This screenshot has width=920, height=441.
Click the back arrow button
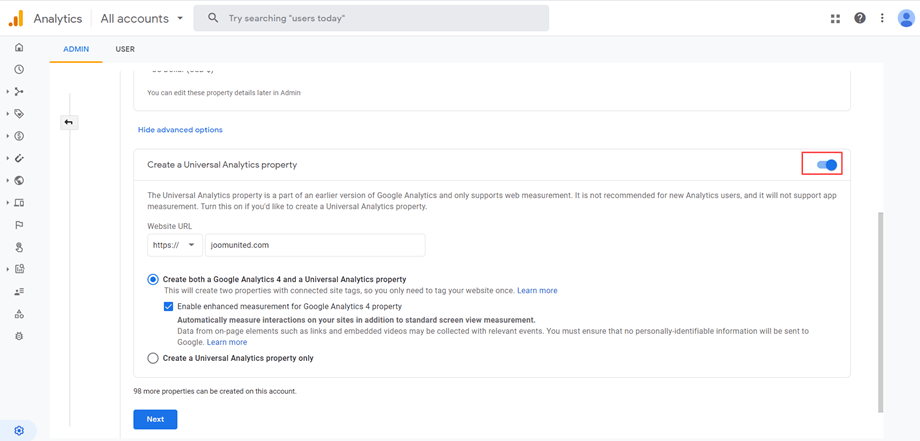[69, 123]
